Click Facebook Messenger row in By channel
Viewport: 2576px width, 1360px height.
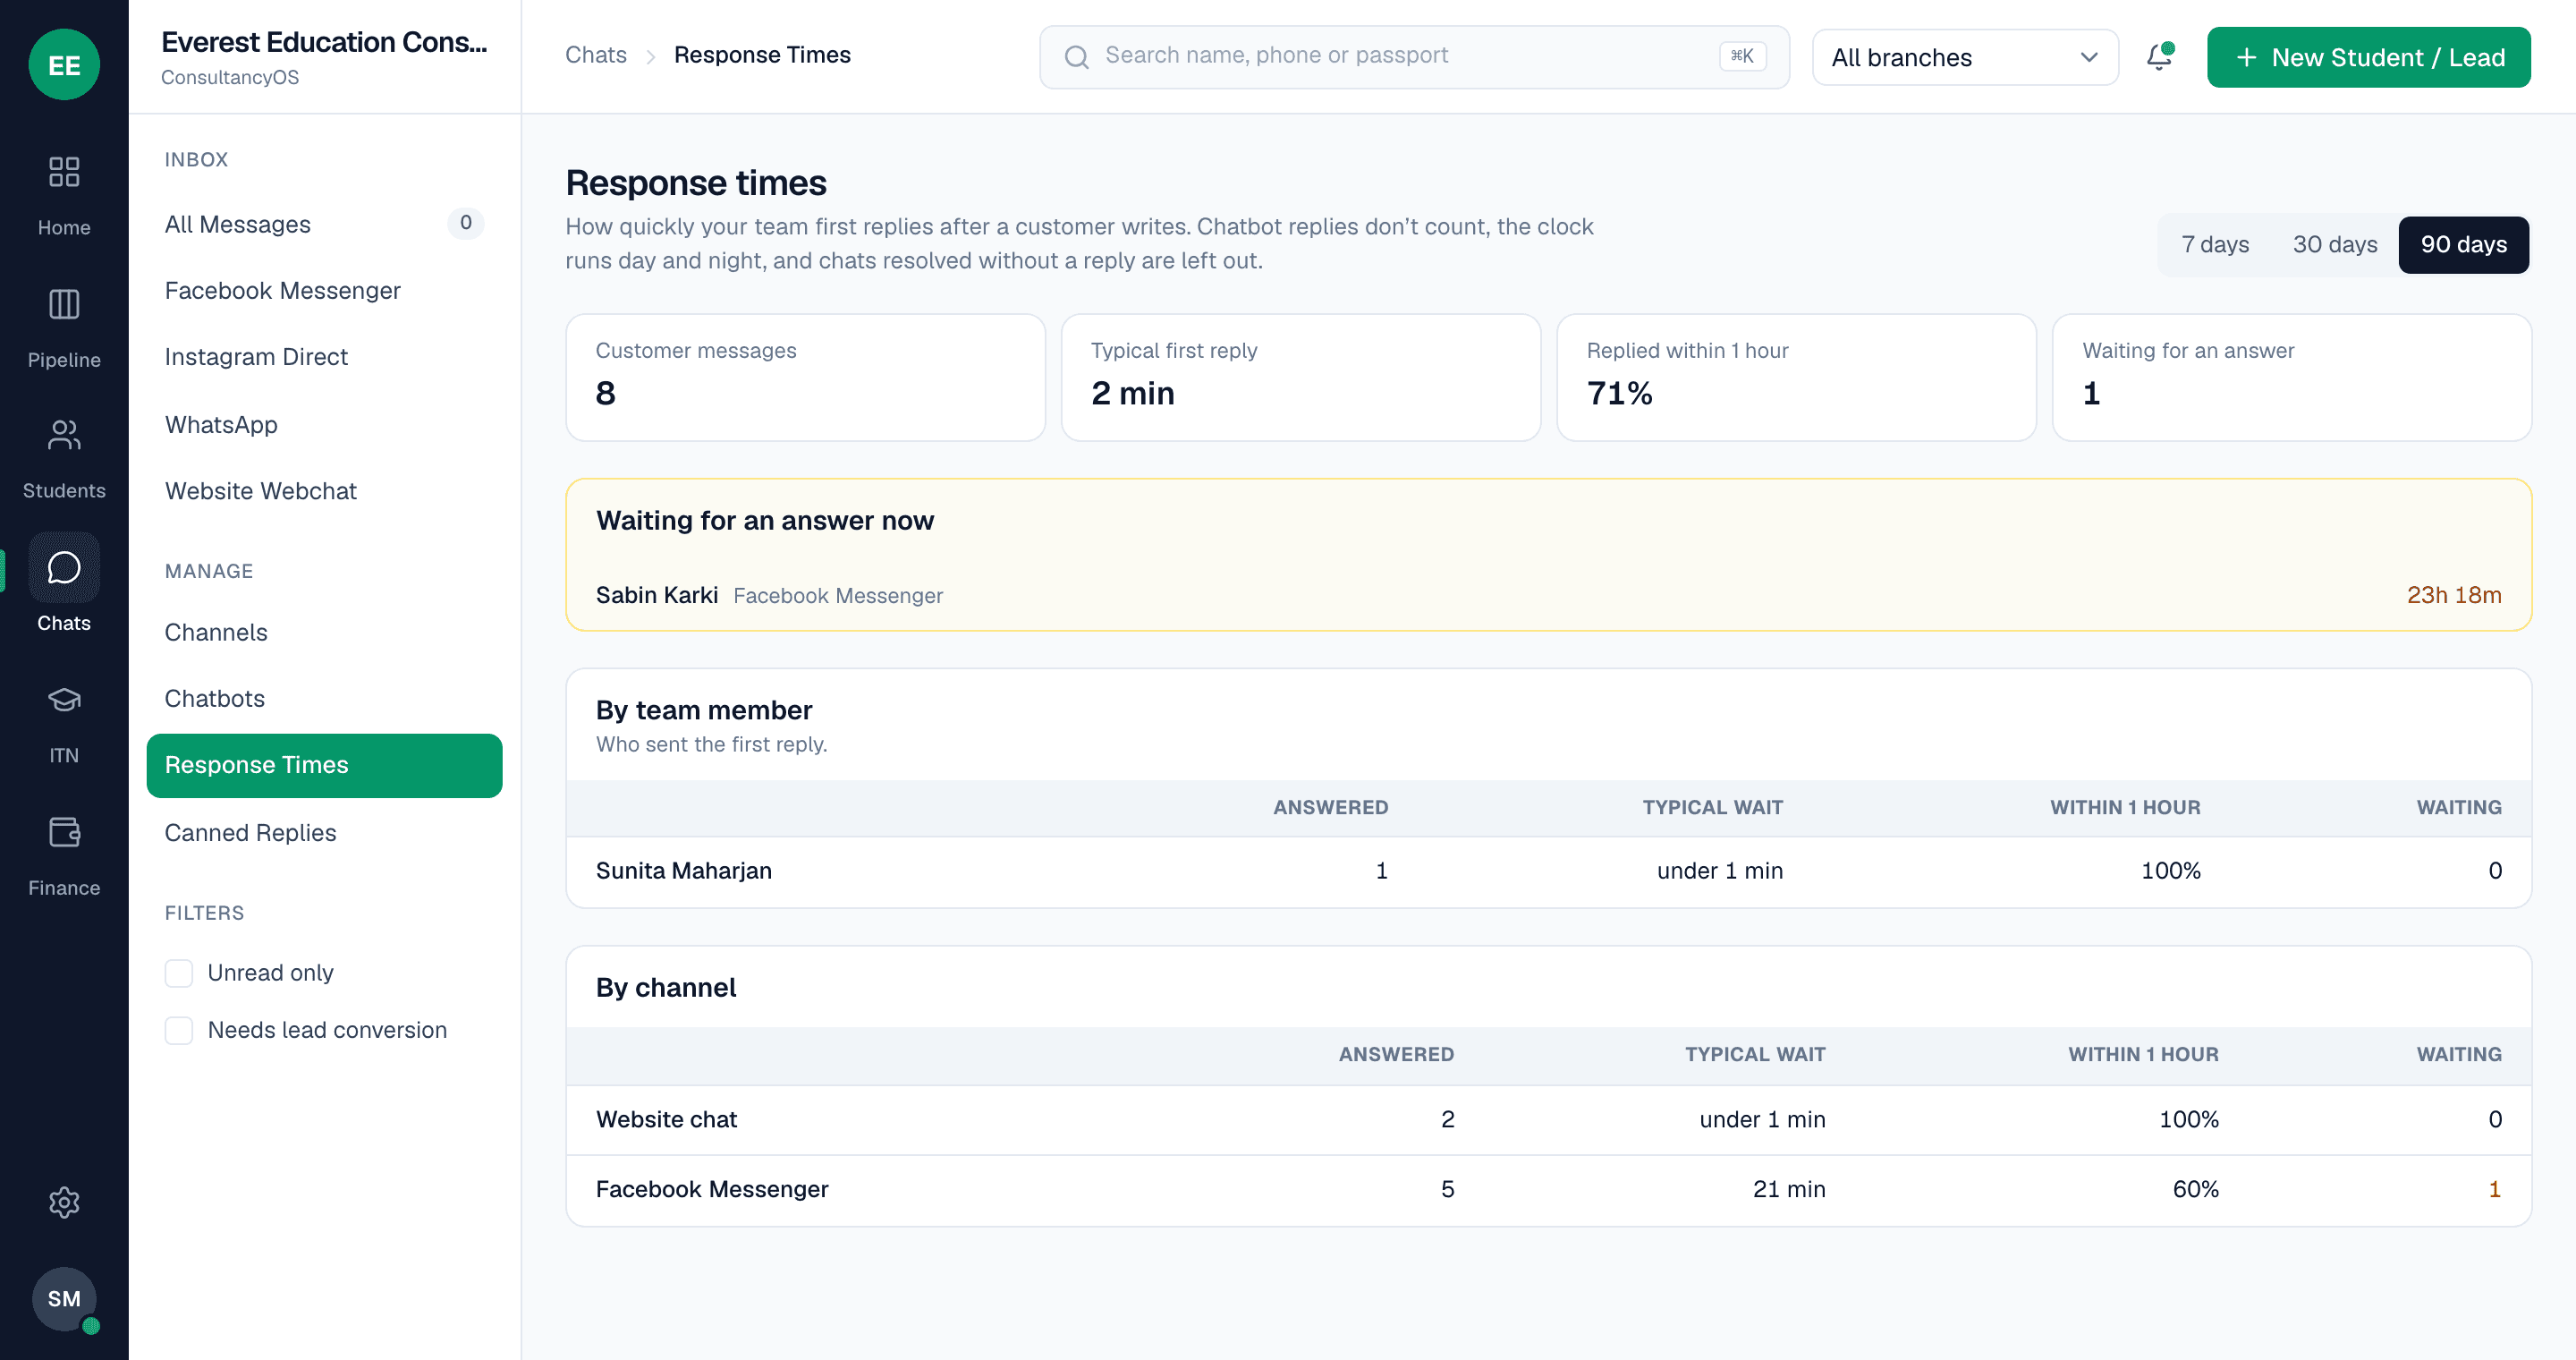[1548, 1189]
